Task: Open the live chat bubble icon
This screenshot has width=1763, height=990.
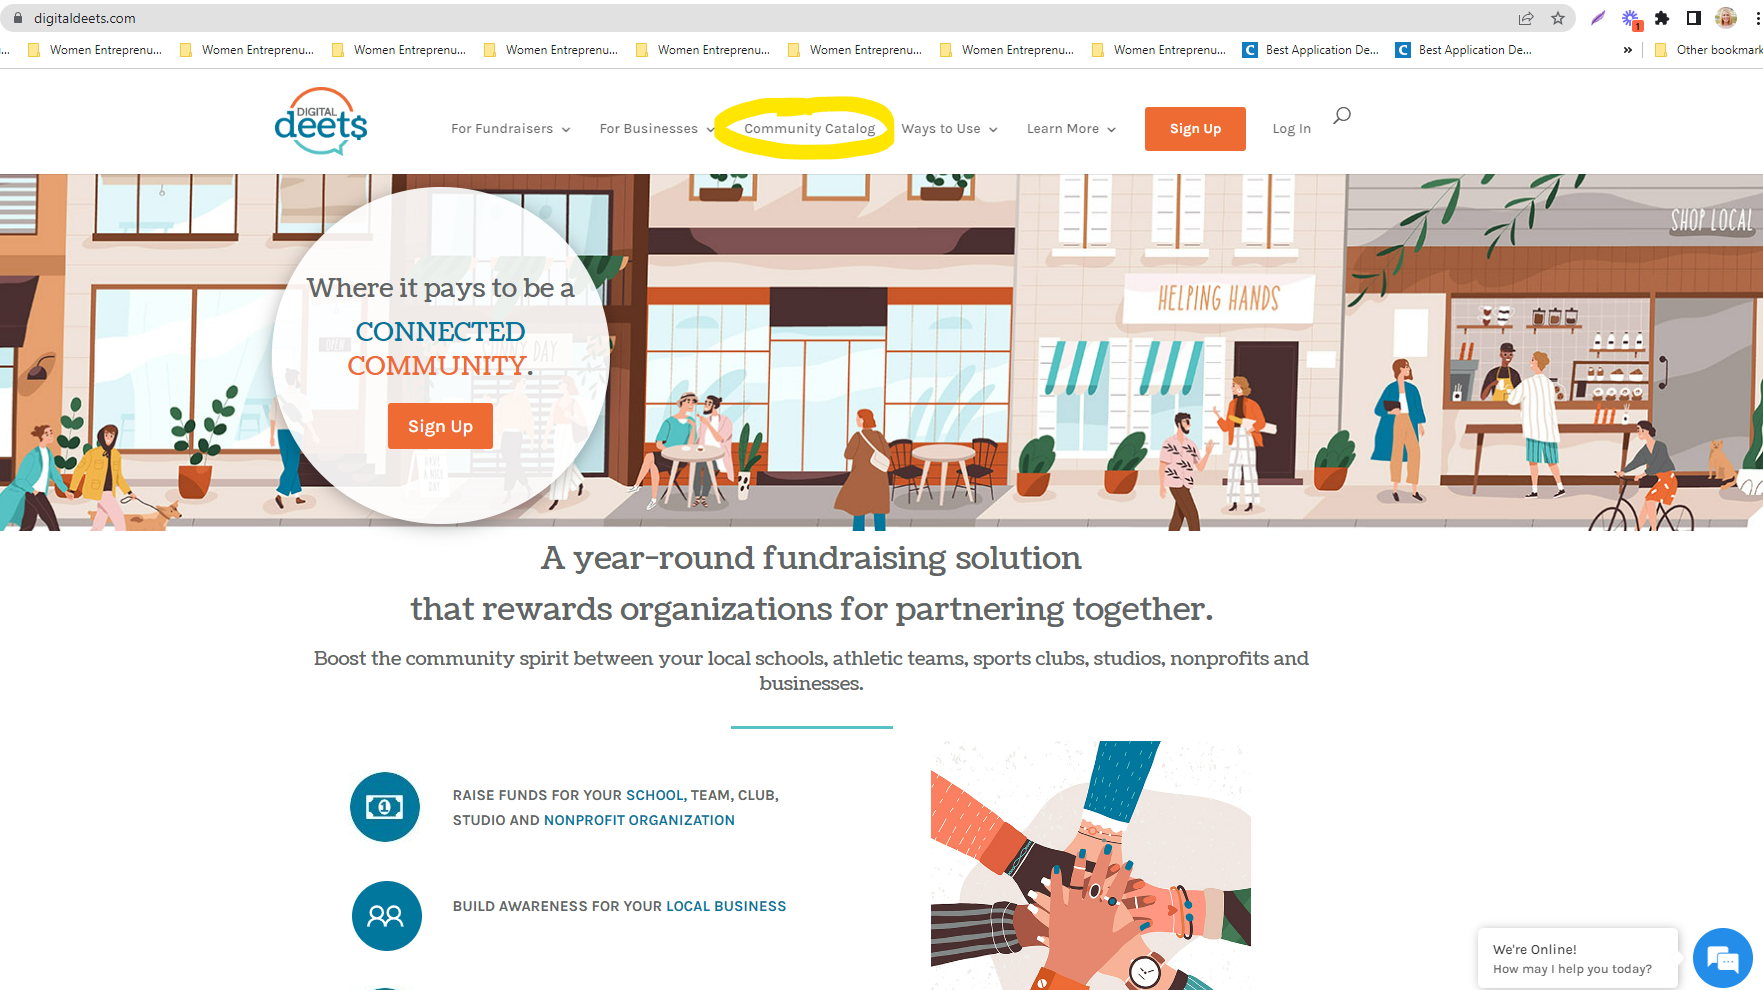Action: point(1722,958)
